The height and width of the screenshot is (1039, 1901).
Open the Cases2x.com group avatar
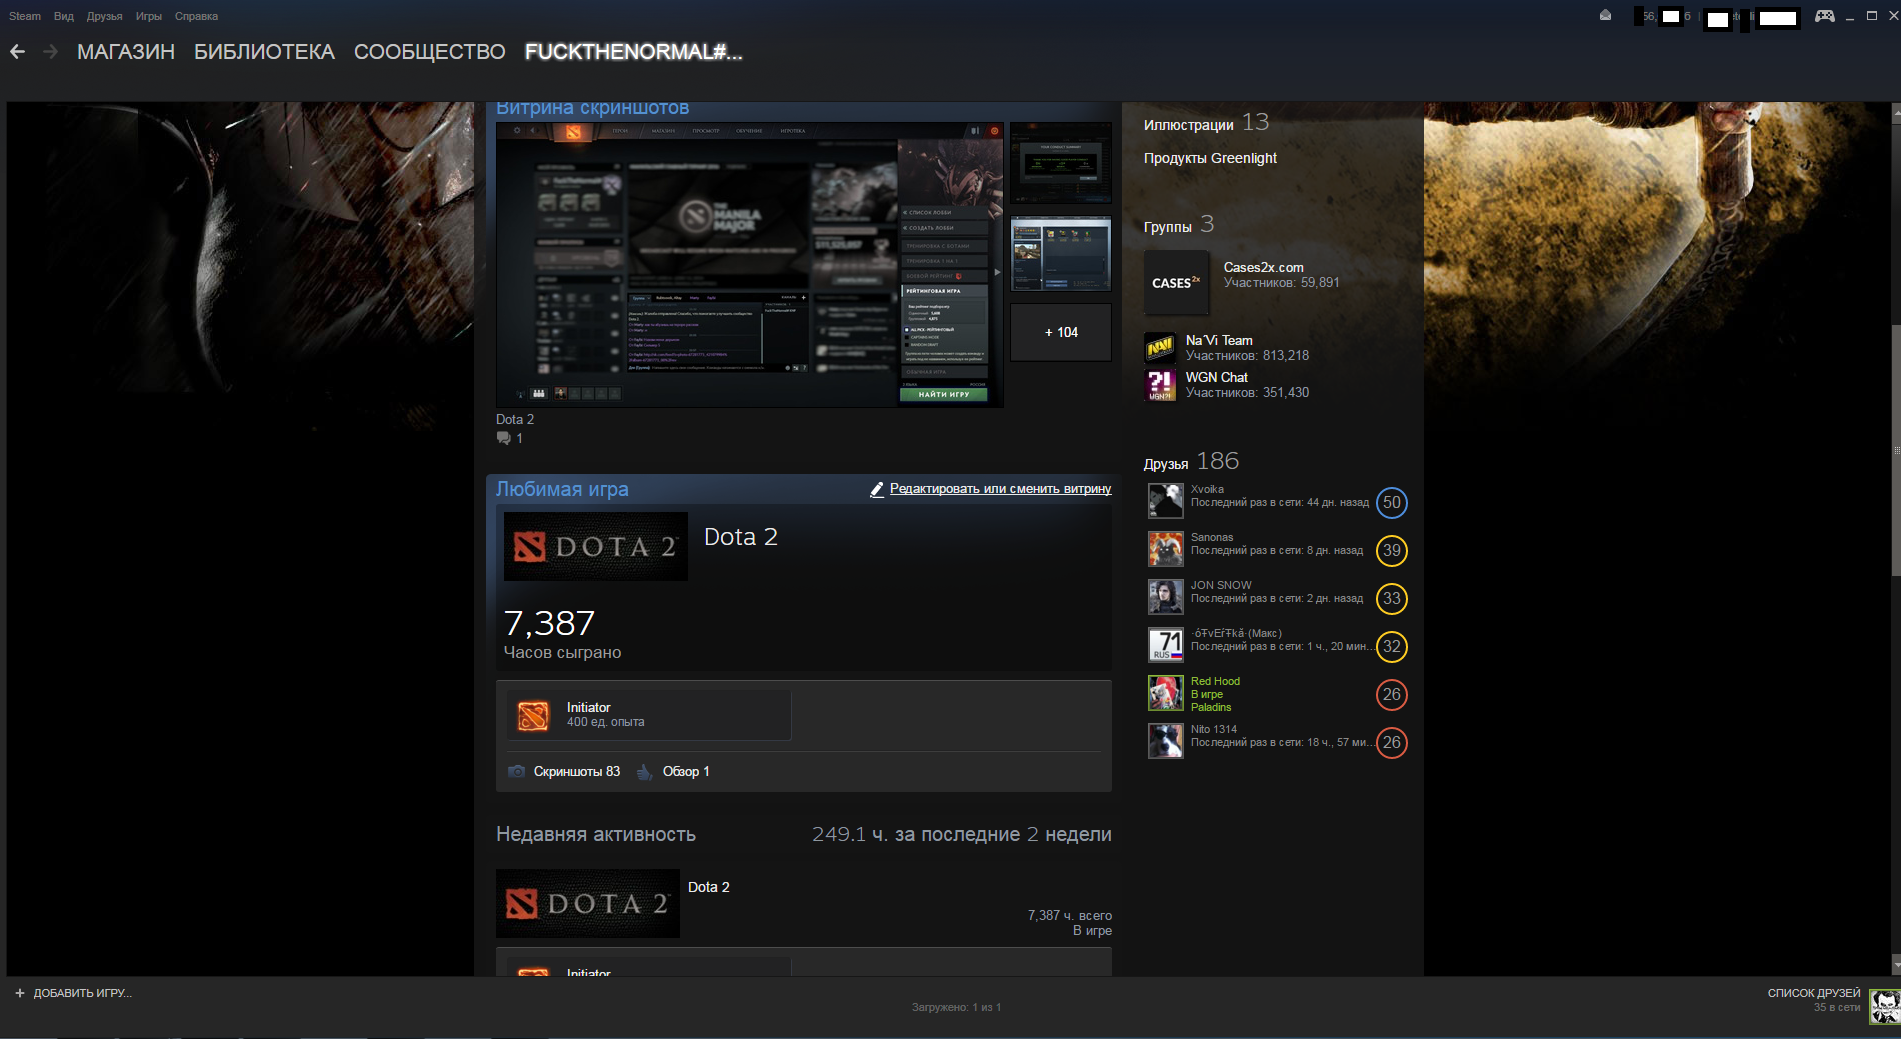pos(1176,283)
